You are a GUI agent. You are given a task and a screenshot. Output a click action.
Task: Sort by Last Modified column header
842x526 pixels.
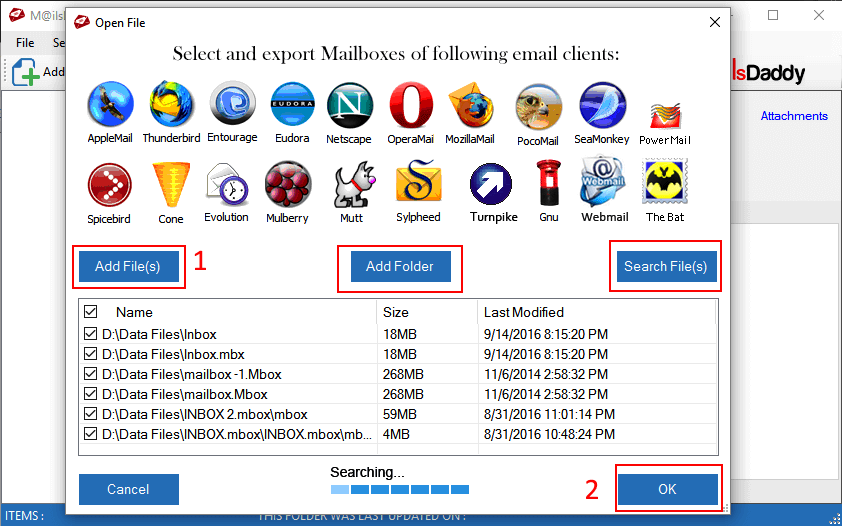tap(524, 312)
